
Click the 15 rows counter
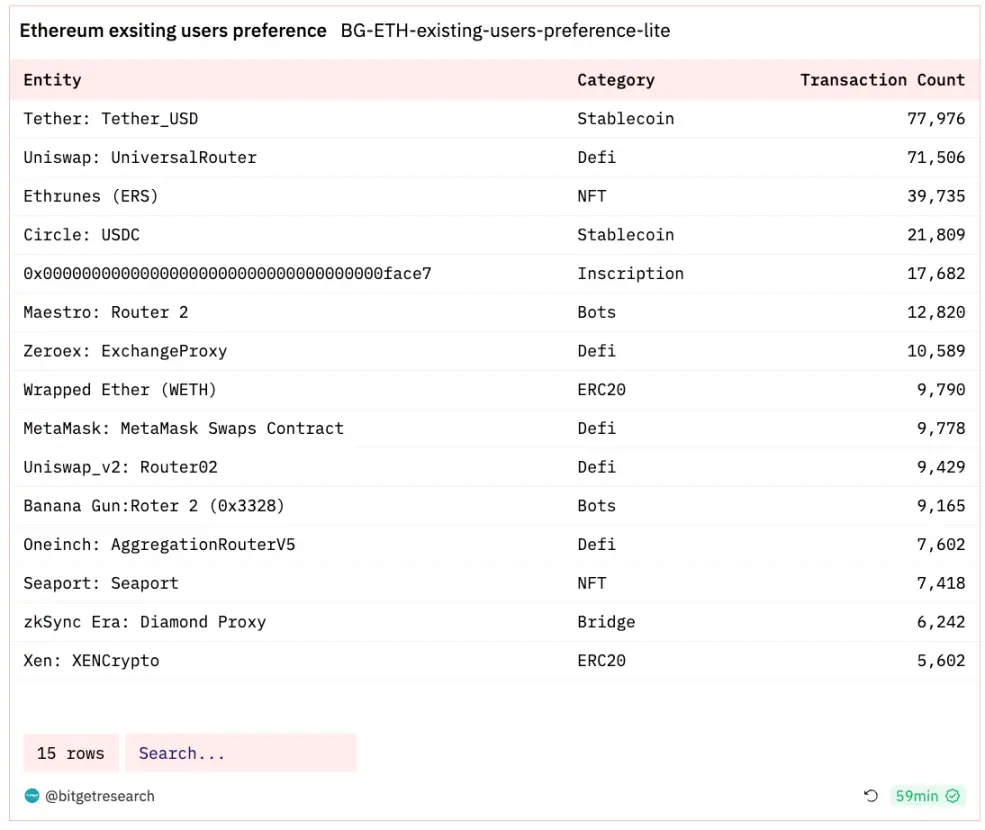70,753
